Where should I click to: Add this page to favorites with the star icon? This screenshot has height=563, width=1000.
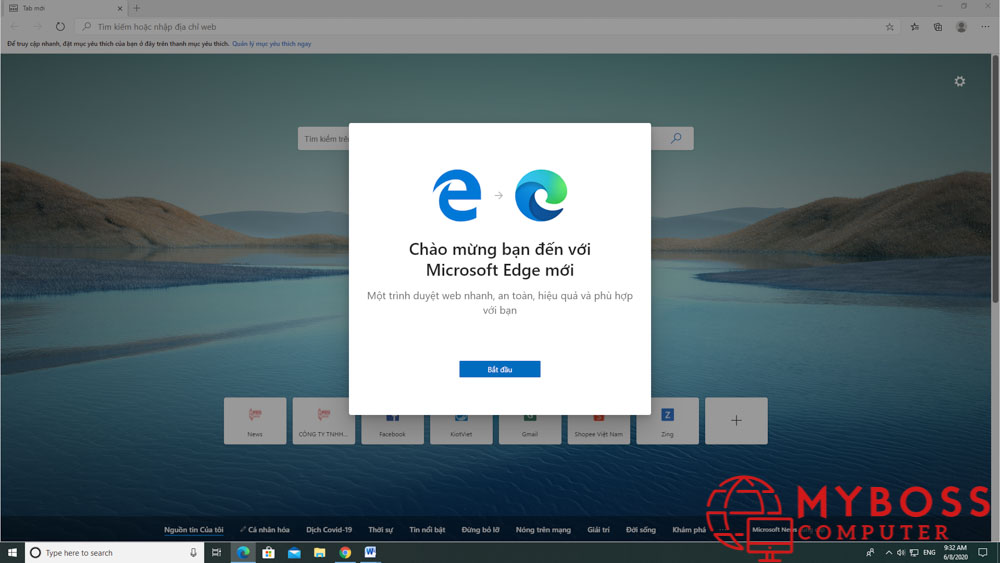890,27
